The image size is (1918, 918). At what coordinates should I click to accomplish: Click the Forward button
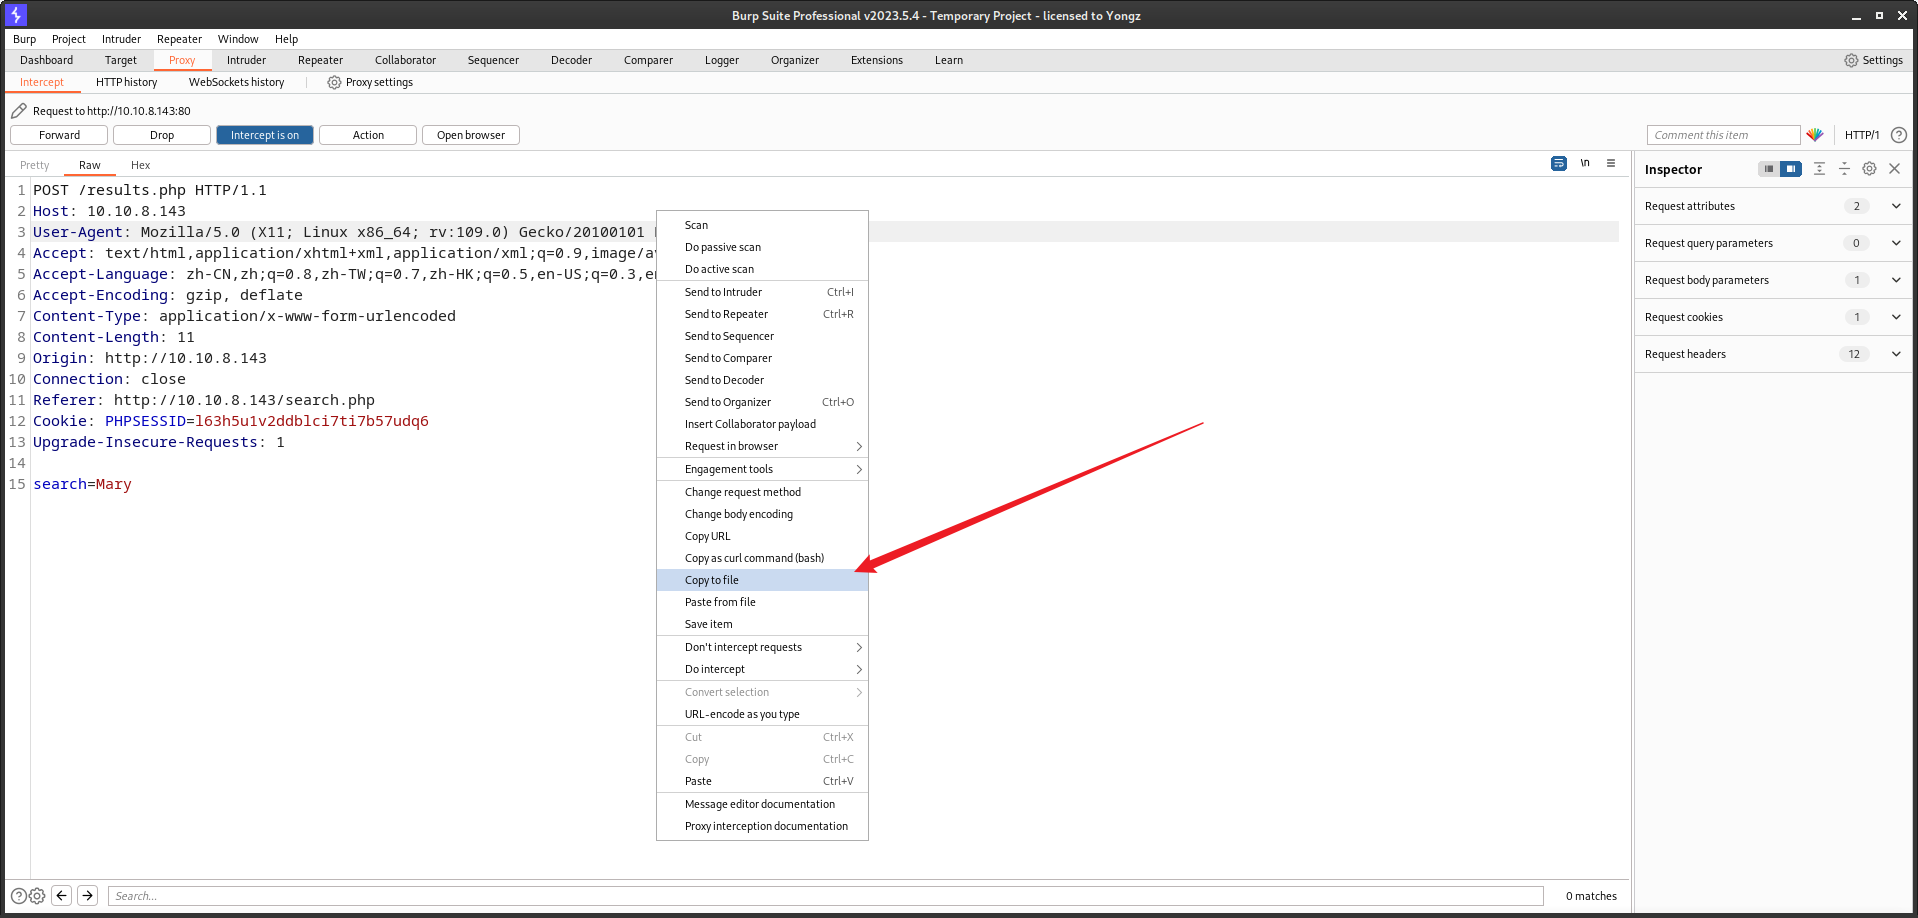click(59, 135)
